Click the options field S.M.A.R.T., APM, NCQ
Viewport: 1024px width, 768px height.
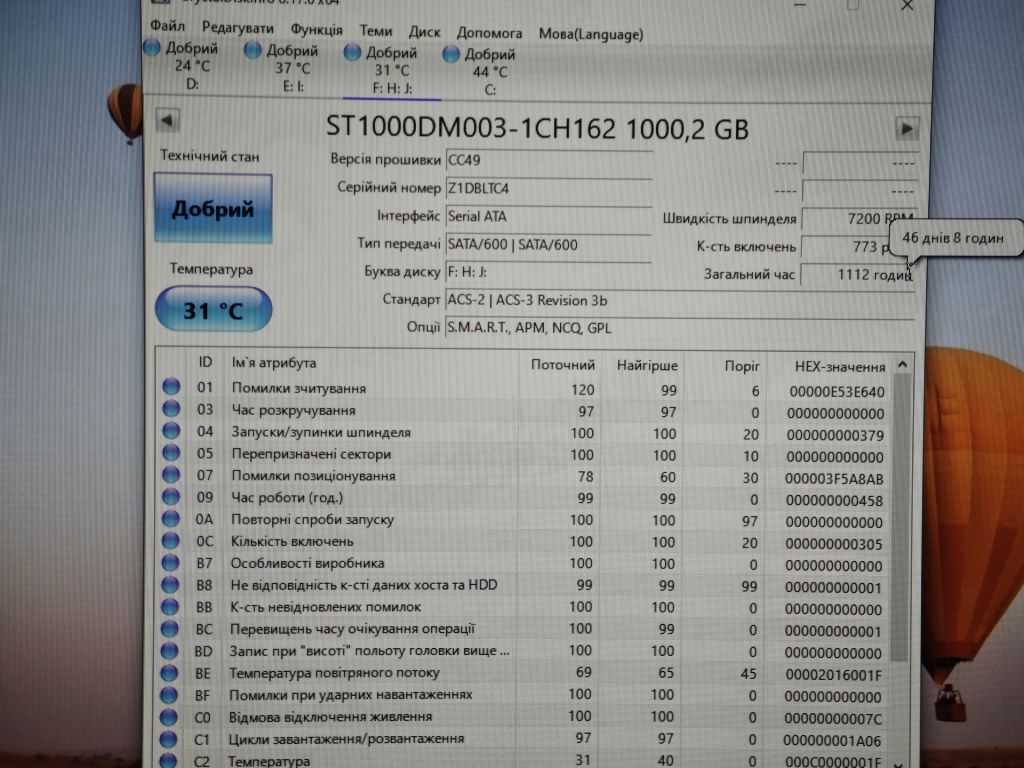coord(679,328)
